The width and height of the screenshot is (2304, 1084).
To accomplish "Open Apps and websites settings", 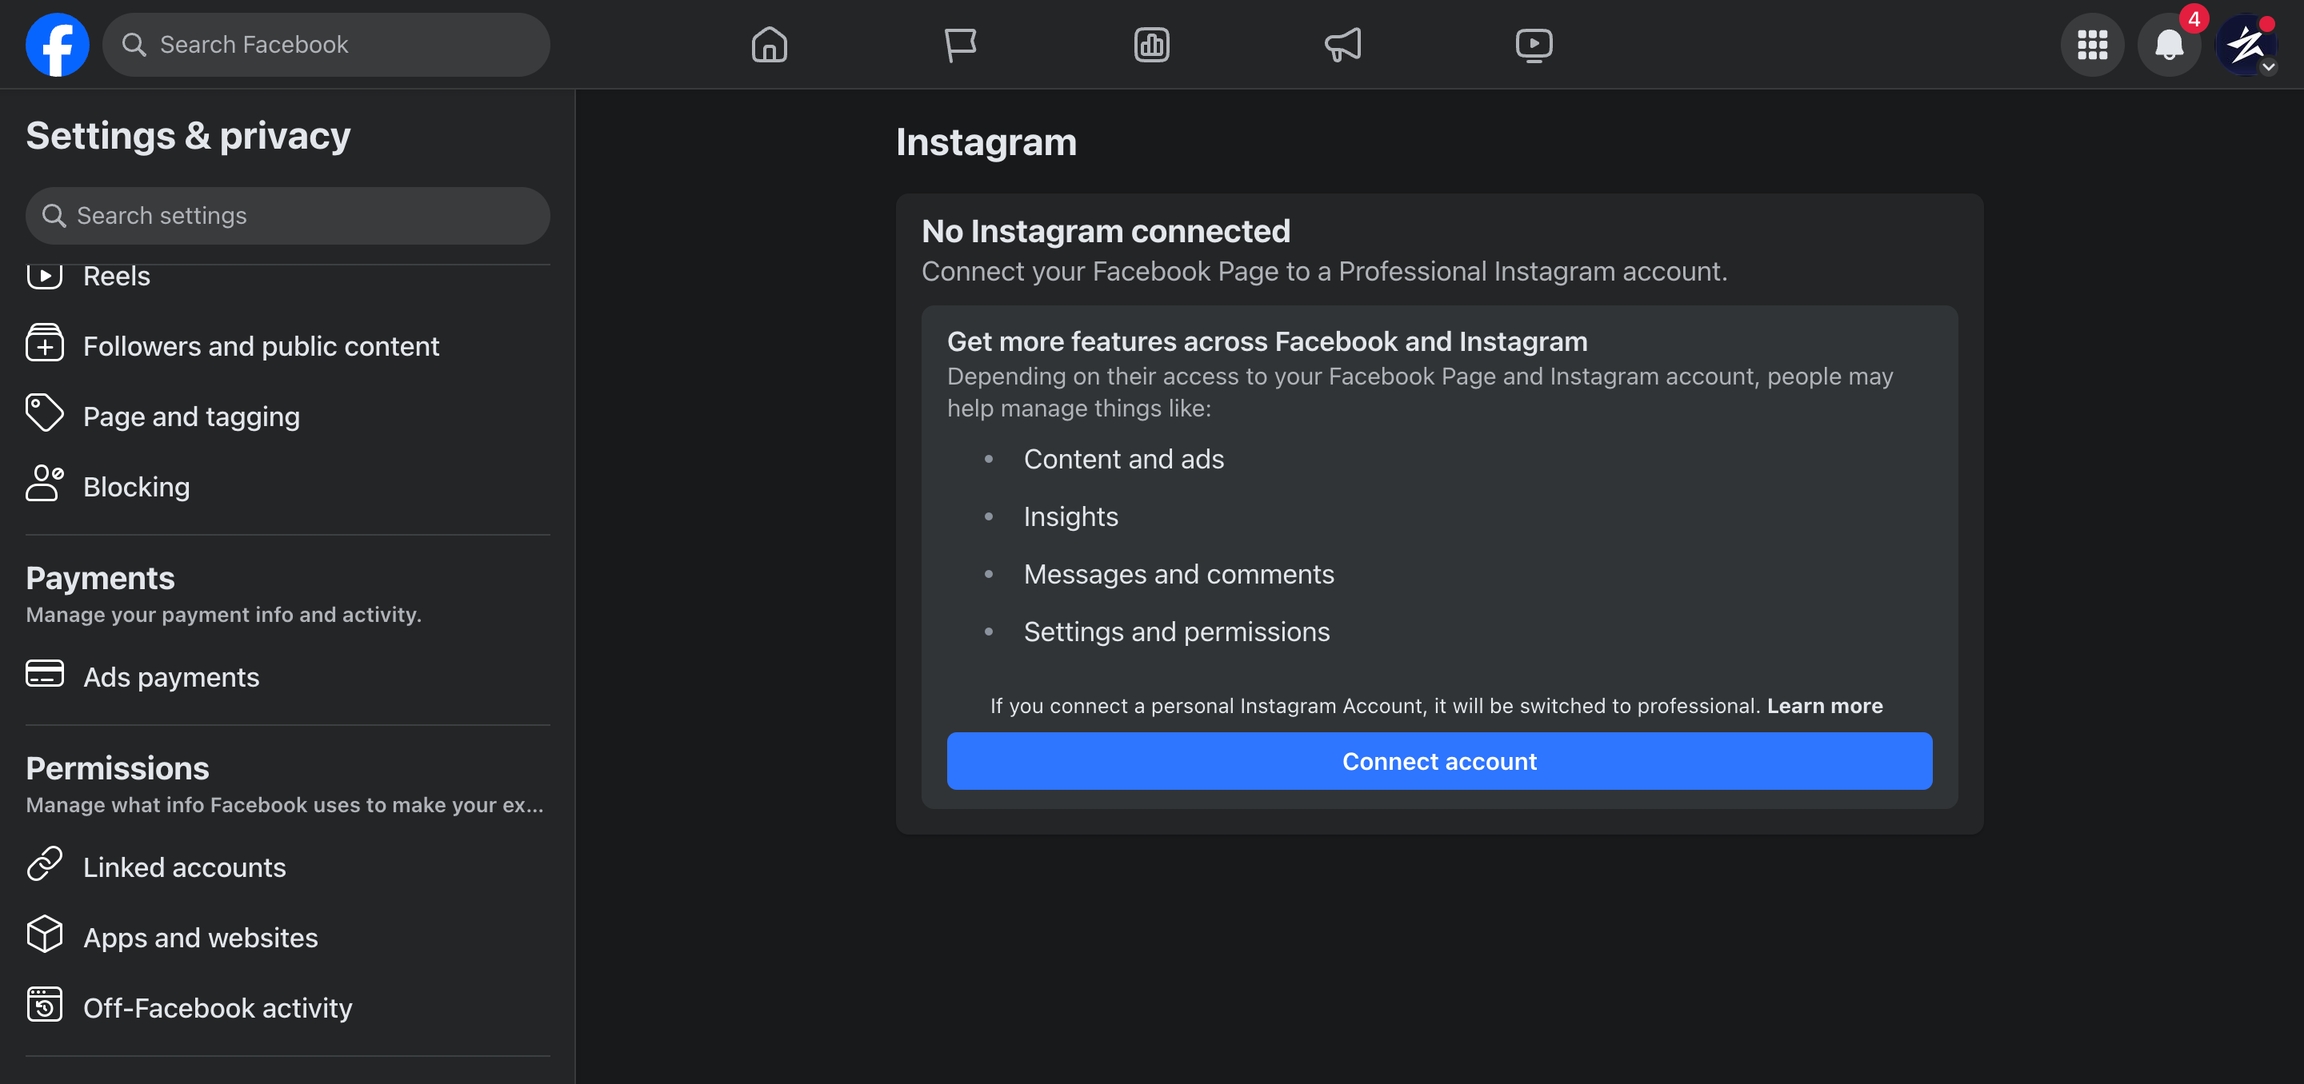I will click(x=200, y=938).
